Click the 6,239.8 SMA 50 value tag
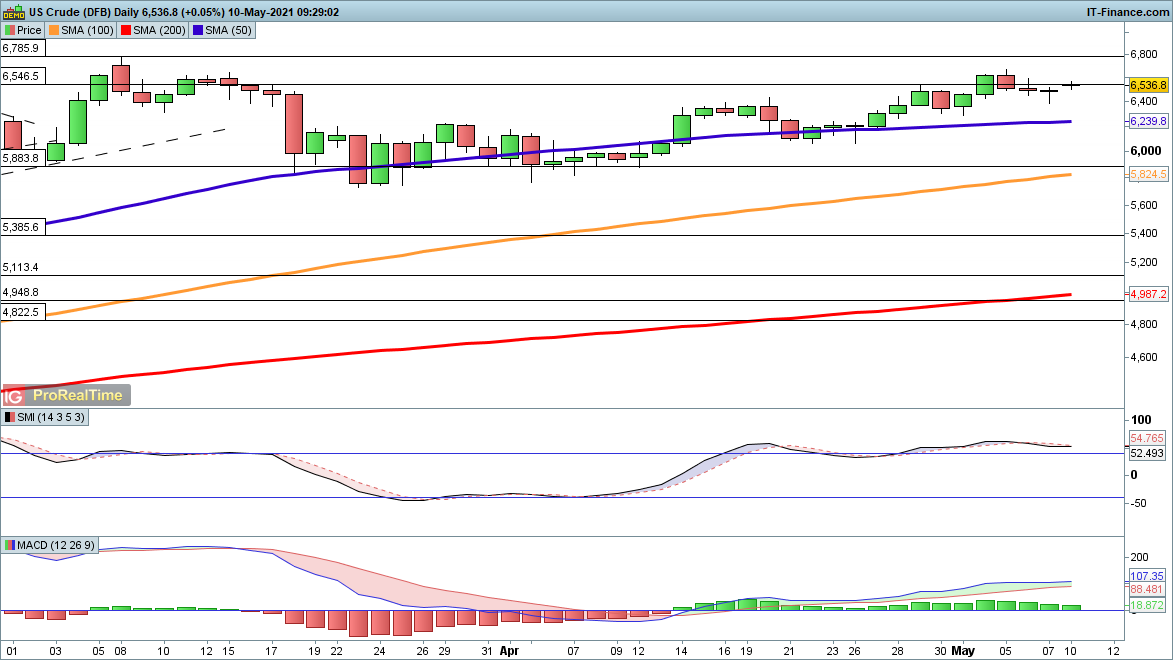Viewport: 1173px width, 660px height. [x=1148, y=121]
